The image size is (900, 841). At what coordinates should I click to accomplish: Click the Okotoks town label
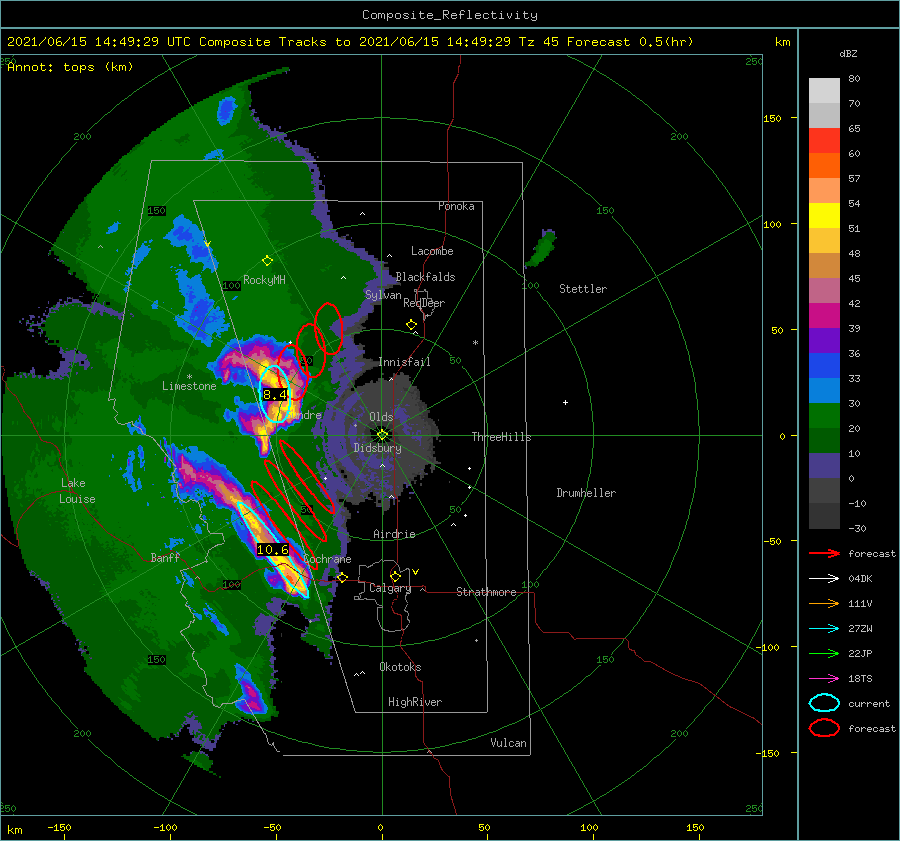(x=400, y=667)
